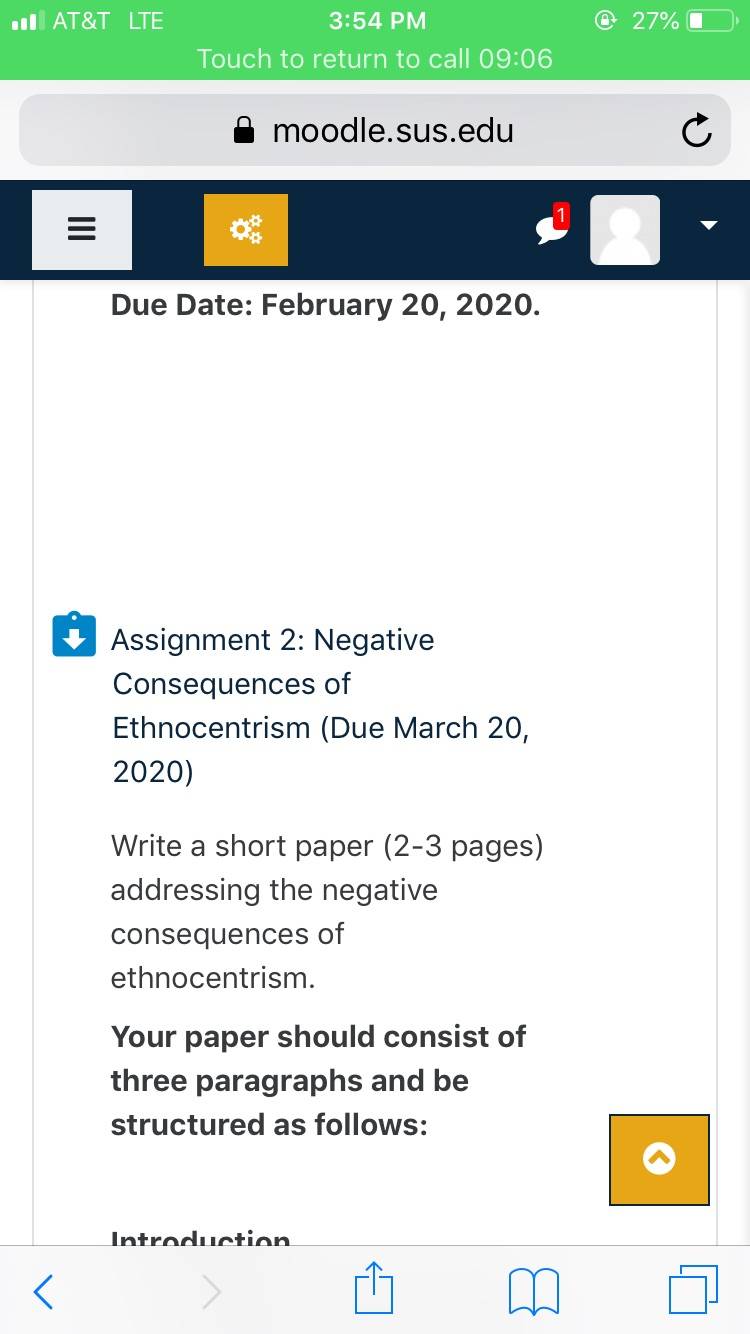Jump to top with the orange up-chevron button
The image size is (750, 1334).
[659, 1159]
